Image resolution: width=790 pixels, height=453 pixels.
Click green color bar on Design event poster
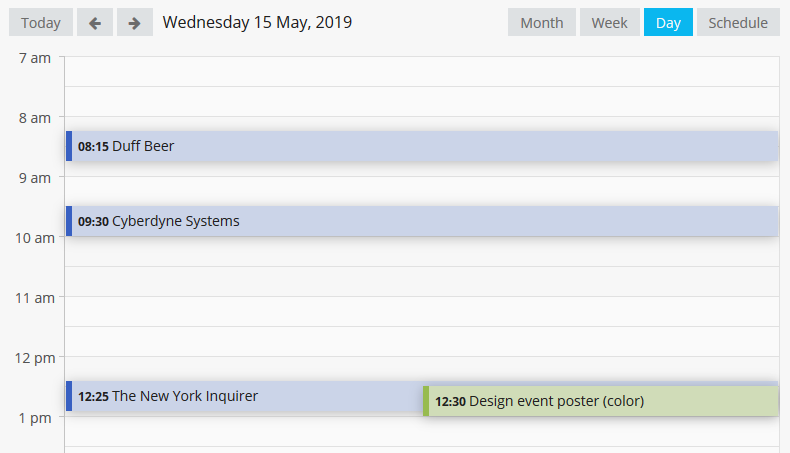(x=426, y=401)
